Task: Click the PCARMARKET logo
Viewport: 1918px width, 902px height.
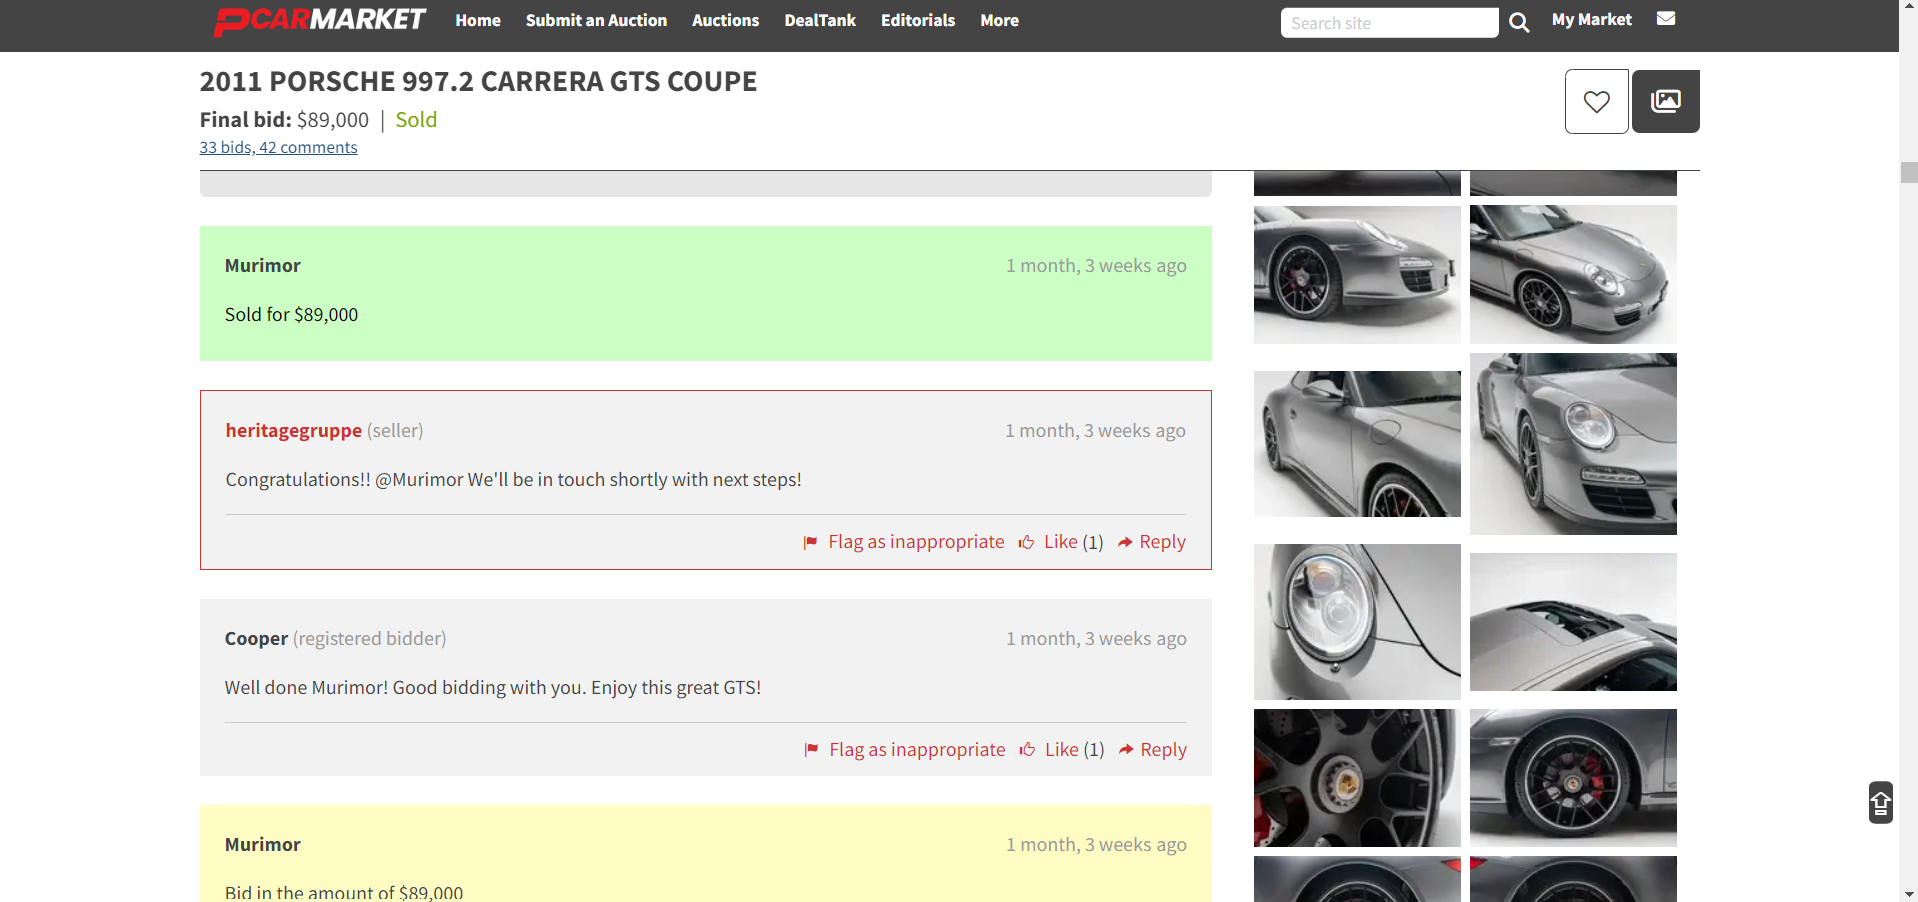Action: pyautogui.click(x=320, y=20)
